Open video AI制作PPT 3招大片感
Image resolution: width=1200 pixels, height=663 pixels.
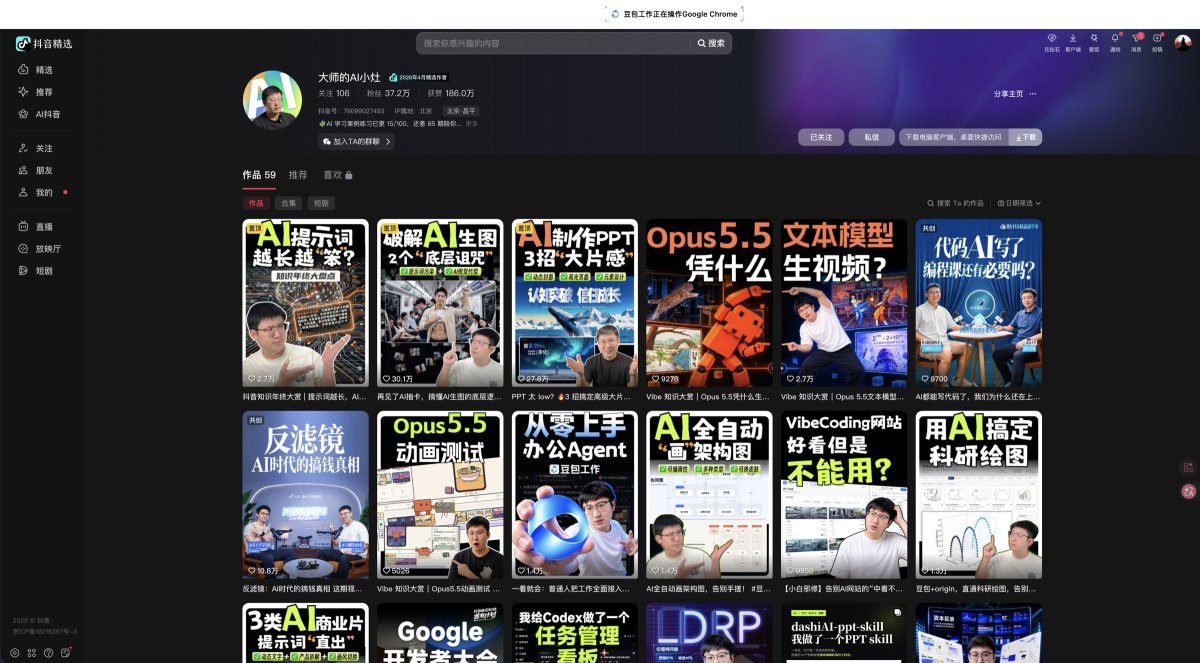tap(574, 303)
